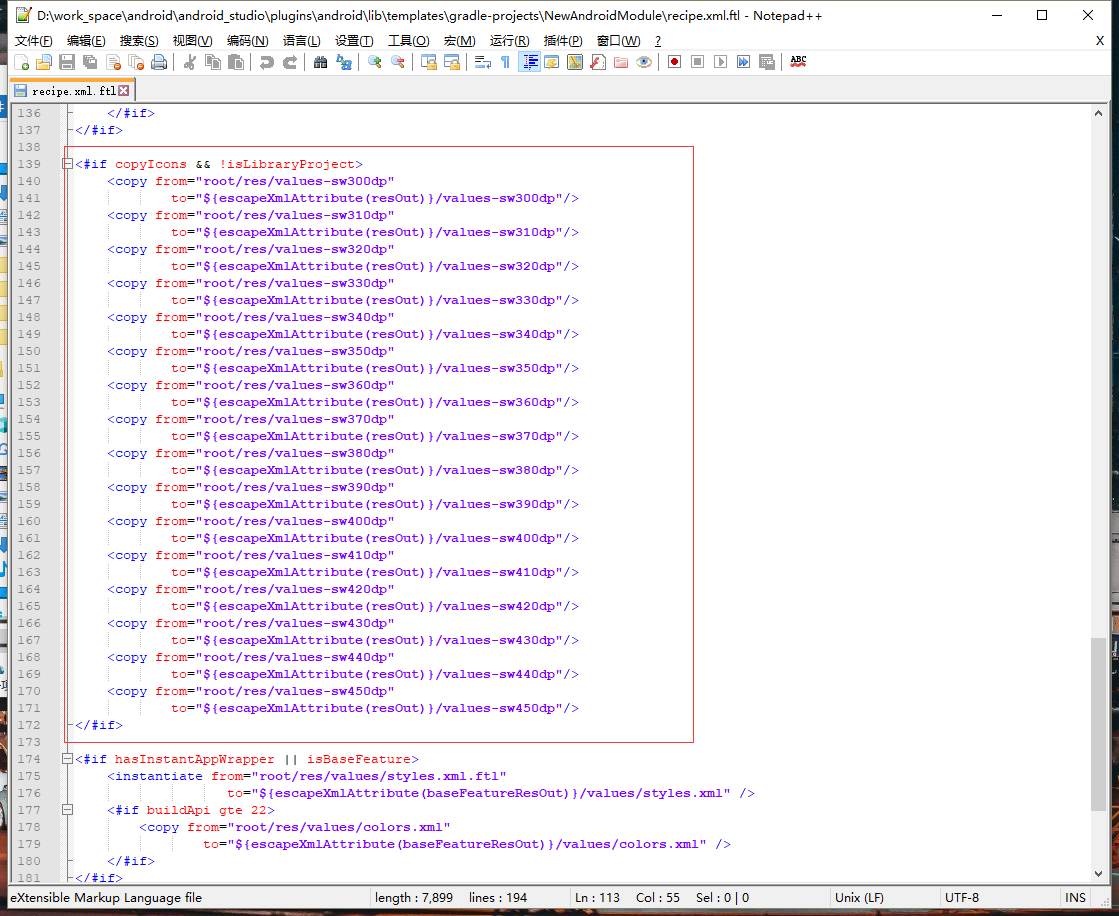This screenshot has width=1119, height=916.
Task: Toggle file monitoring eye icon
Action: pos(644,63)
